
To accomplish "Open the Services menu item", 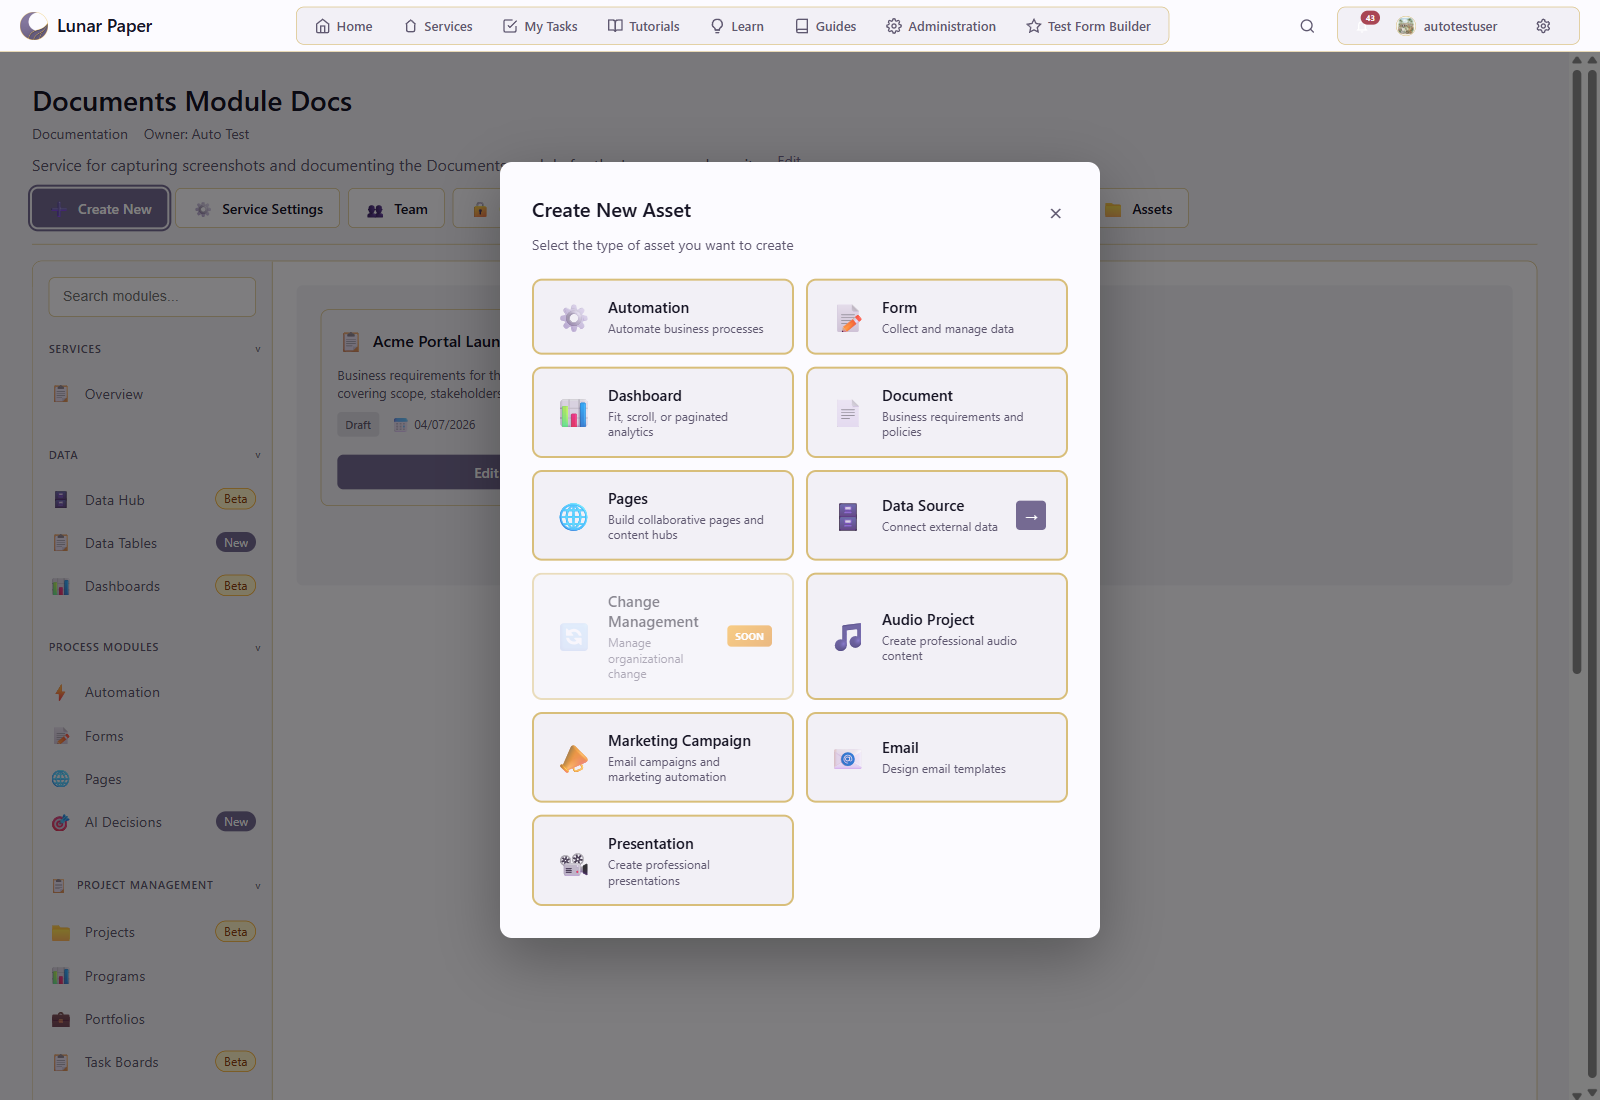I will (438, 26).
